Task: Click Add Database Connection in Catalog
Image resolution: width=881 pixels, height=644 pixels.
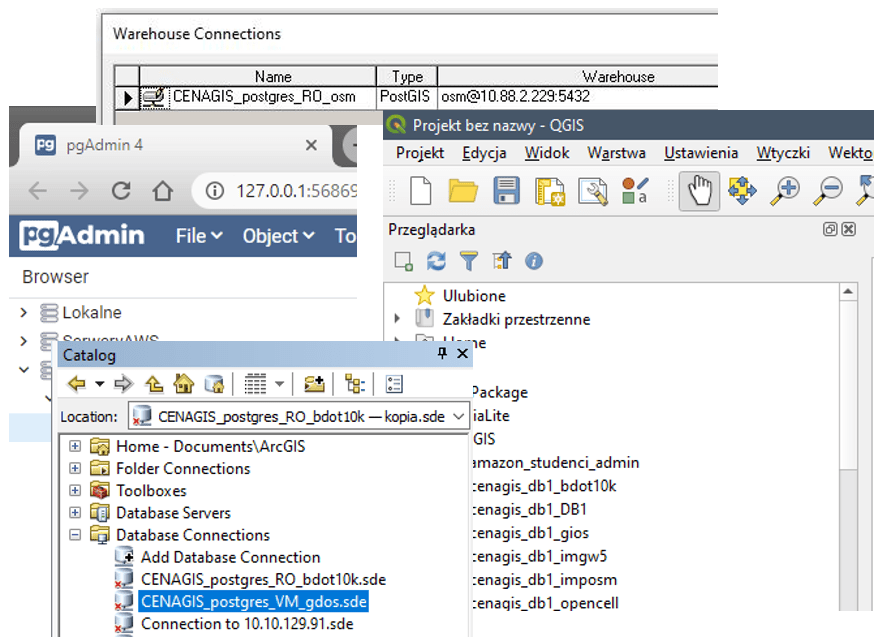Action: (230, 557)
